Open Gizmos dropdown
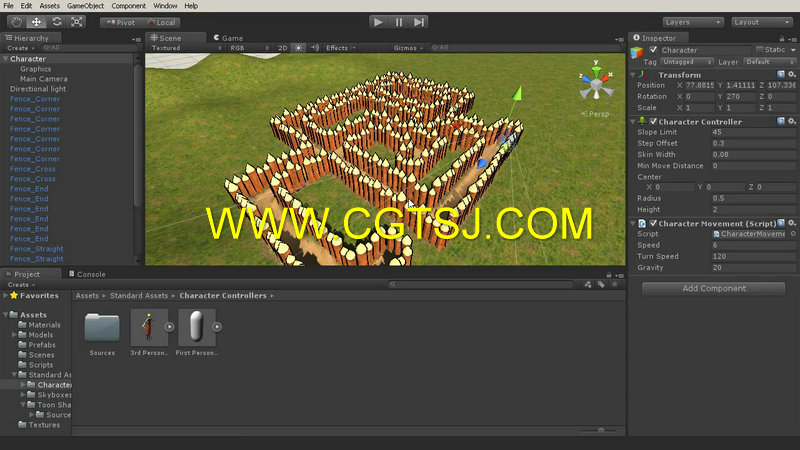The height and width of the screenshot is (450, 800). [x=408, y=47]
